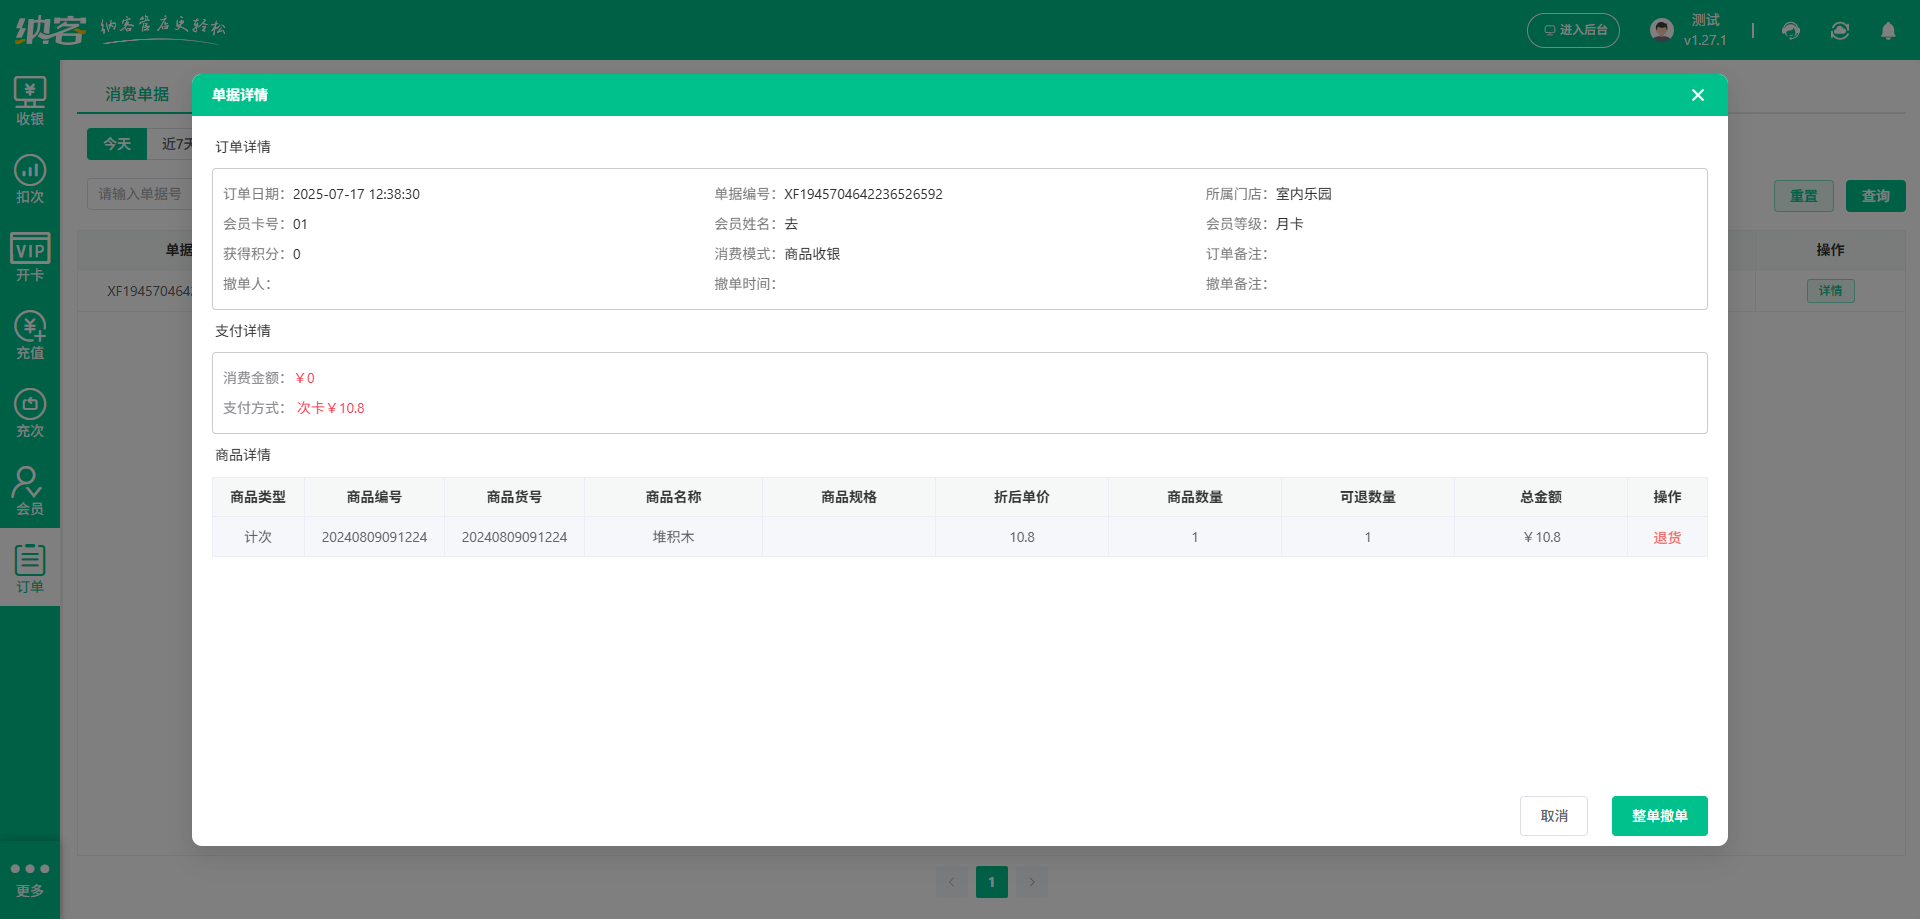Open the 充次 add-count sidebar icon

30,413
